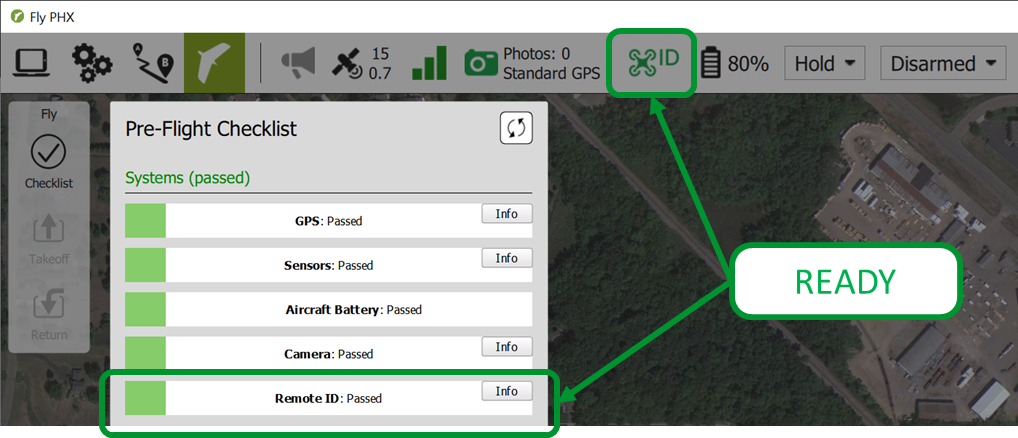Open Info for Remote ID check
Screen dimensions: 1018x438
tap(506, 391)
